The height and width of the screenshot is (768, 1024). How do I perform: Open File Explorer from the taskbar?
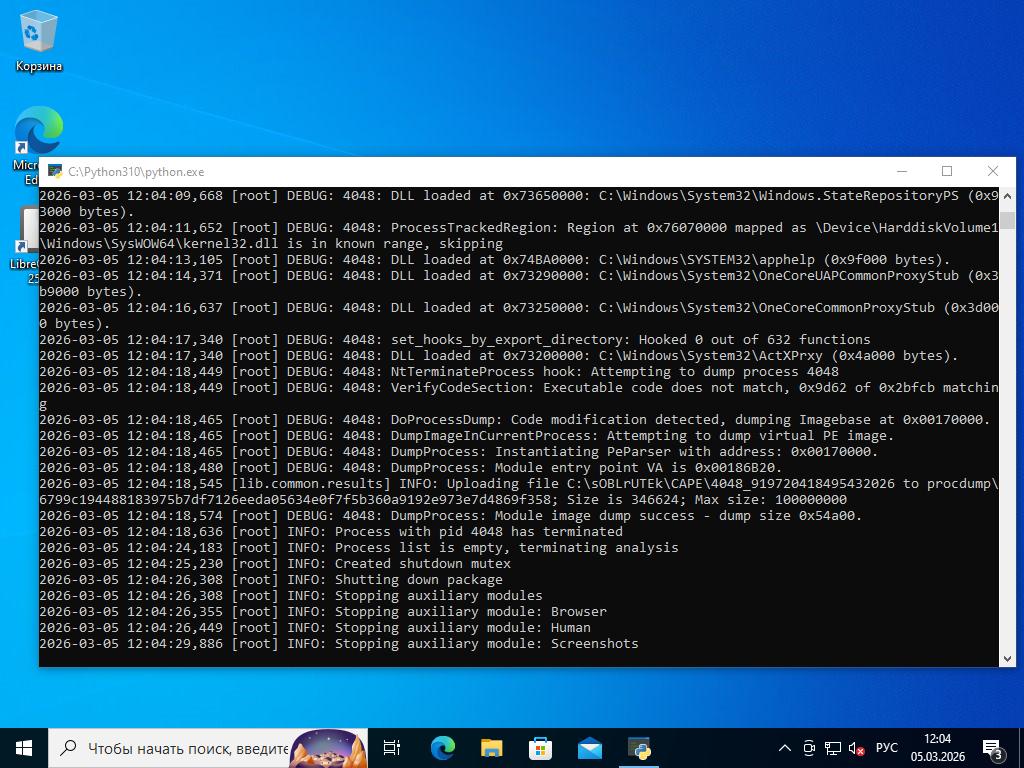491,748
